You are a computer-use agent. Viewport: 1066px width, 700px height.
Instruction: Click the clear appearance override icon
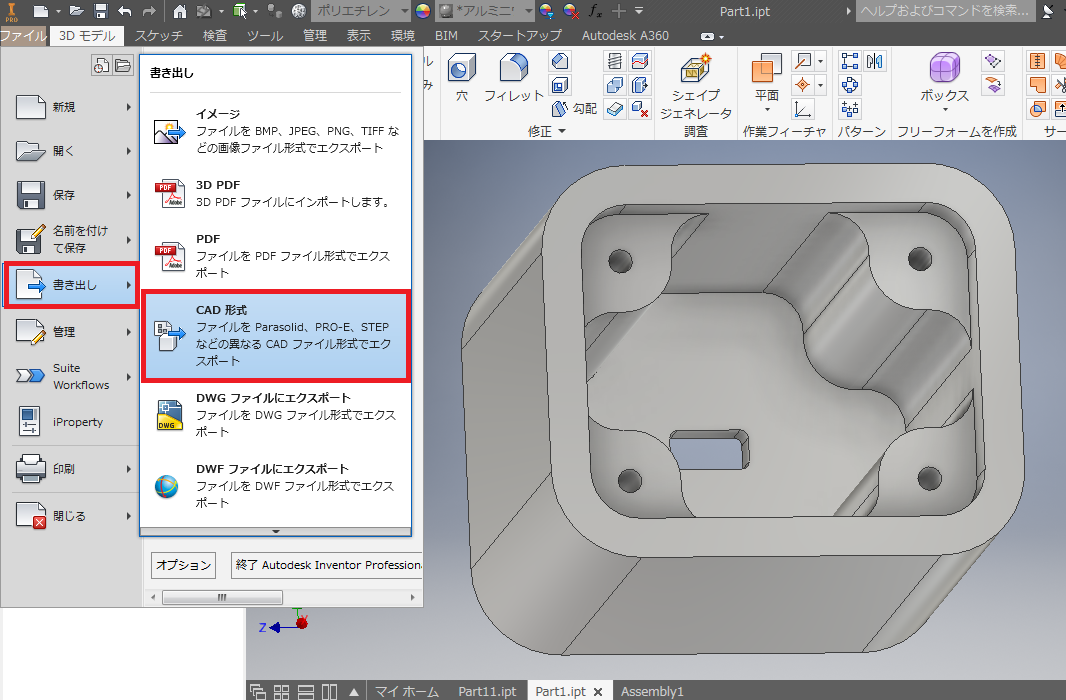coord(571,11)
